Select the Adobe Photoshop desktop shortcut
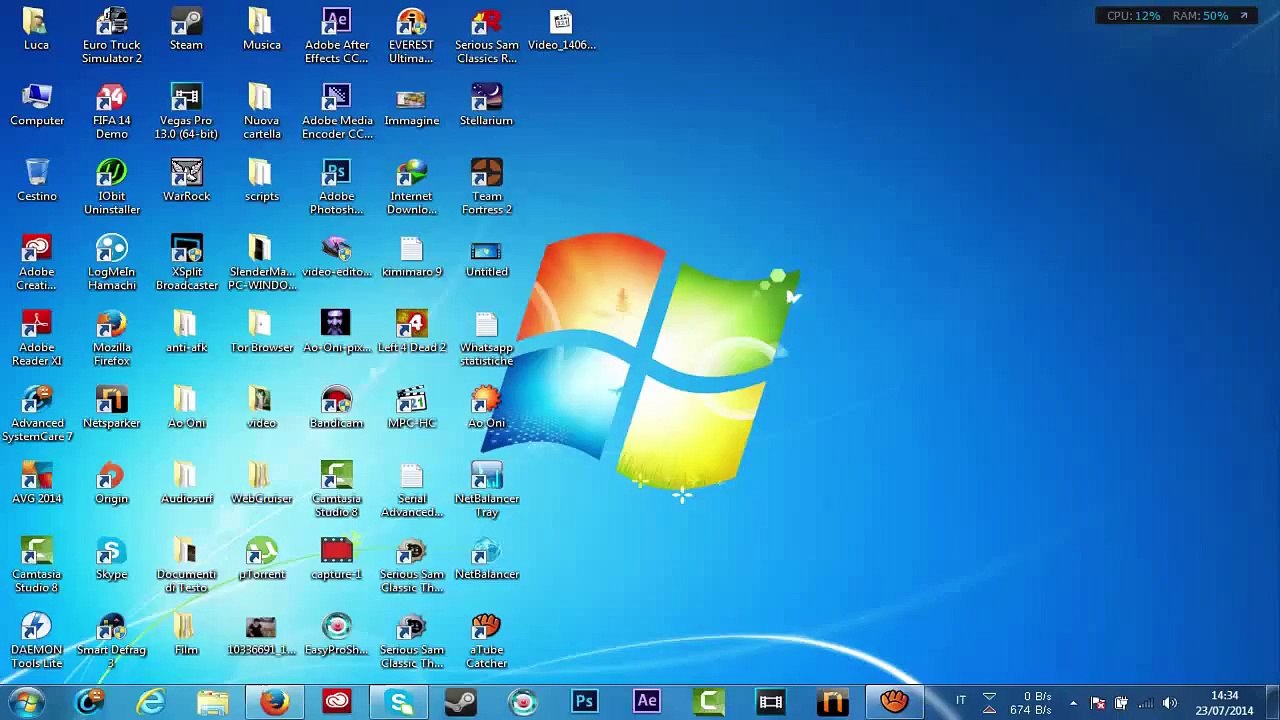 click(x=336, y=187)
